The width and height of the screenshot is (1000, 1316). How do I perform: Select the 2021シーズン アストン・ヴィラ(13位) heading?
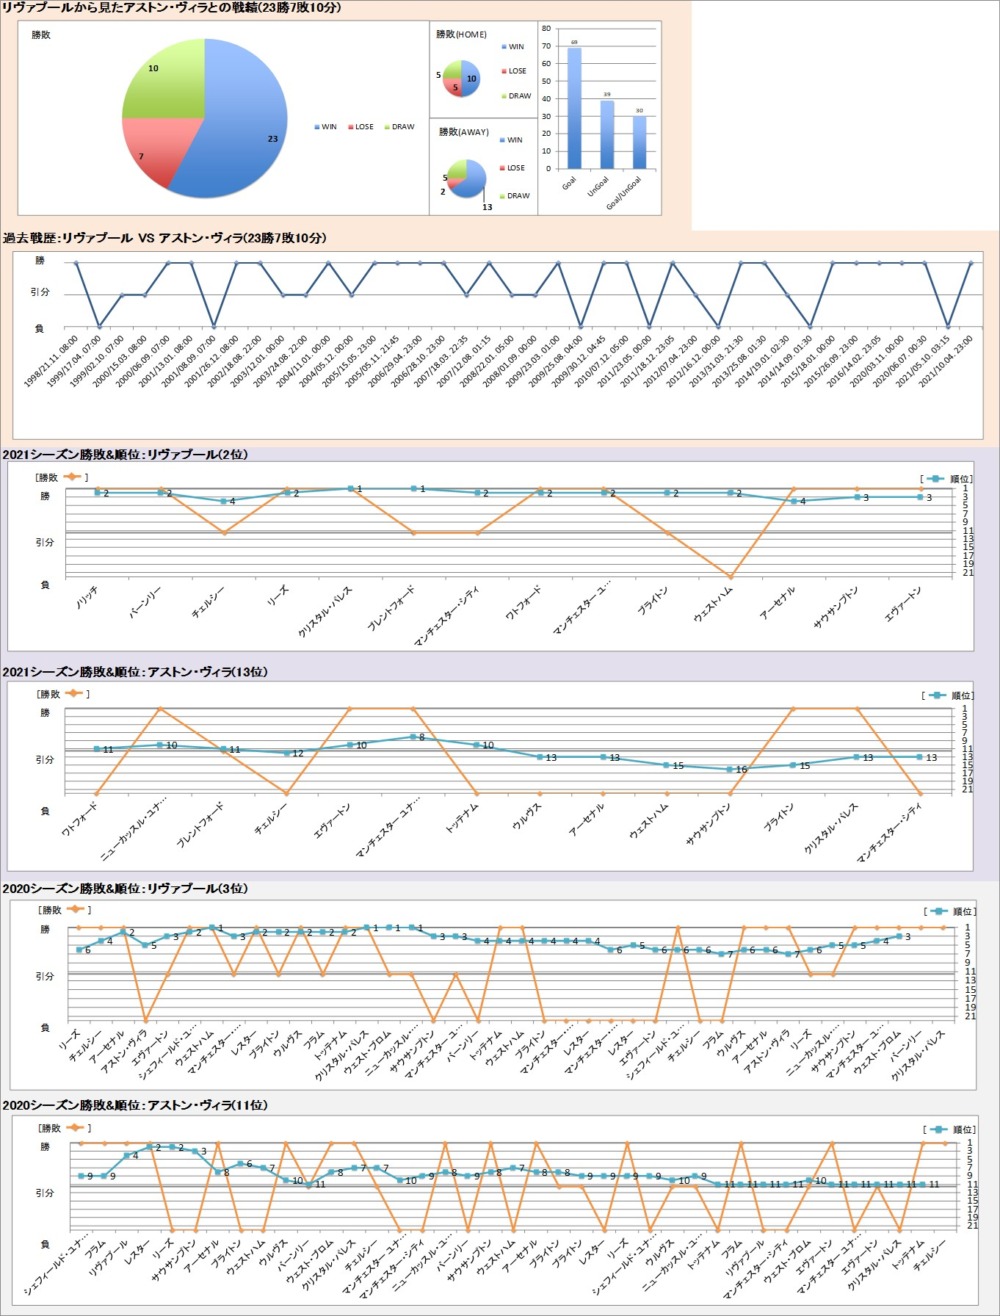coord(135,671)
